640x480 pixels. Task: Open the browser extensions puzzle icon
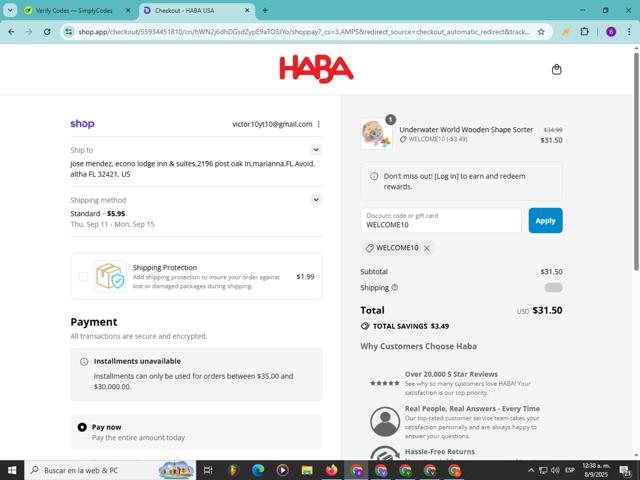point(584,32)
